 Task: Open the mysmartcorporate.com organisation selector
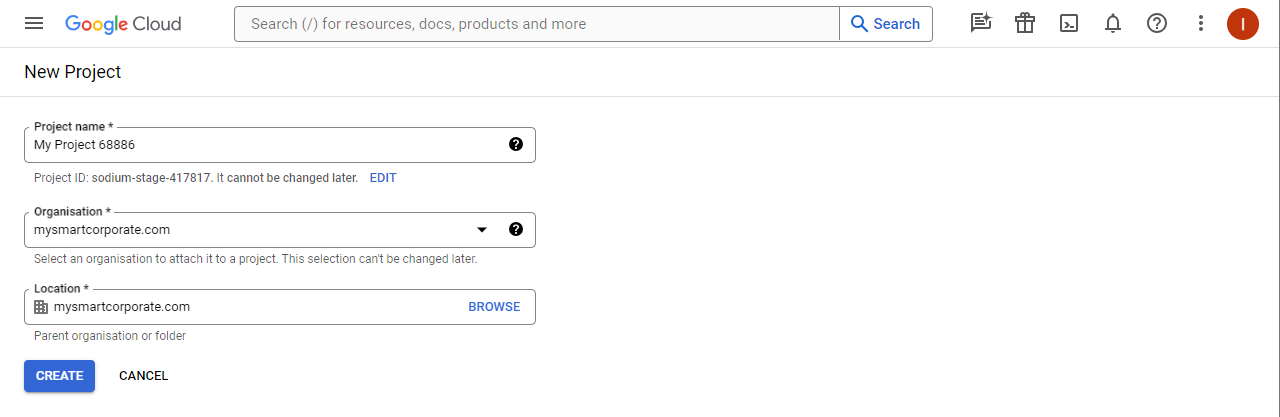pyautogui.click(x=250, y=230)
